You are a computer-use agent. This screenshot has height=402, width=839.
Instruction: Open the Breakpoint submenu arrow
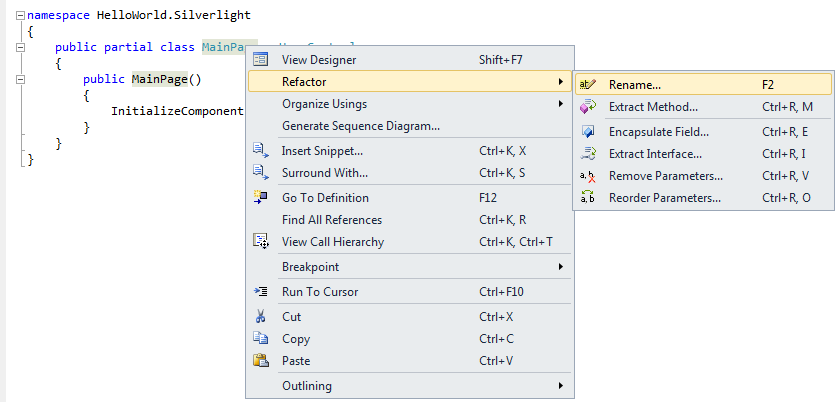(560, 266)
